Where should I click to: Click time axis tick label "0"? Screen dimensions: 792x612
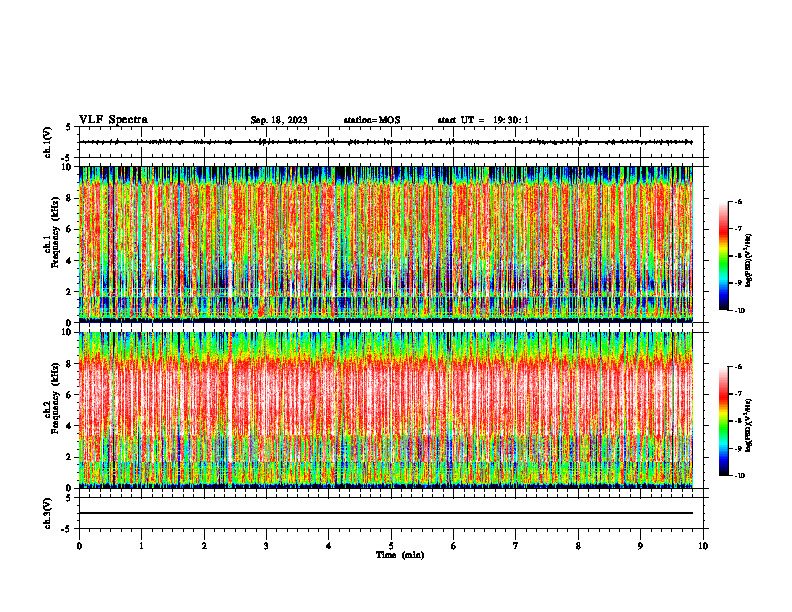coord(79,546)
